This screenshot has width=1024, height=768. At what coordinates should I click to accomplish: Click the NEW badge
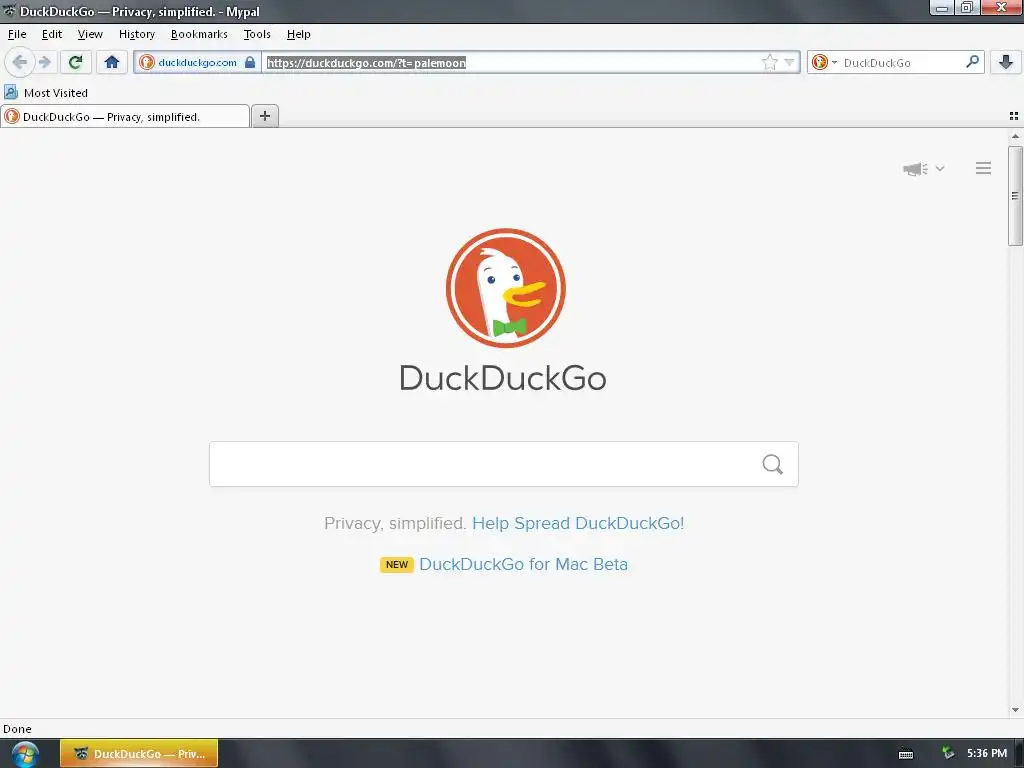pyautogui.click(x=396, y=564)
